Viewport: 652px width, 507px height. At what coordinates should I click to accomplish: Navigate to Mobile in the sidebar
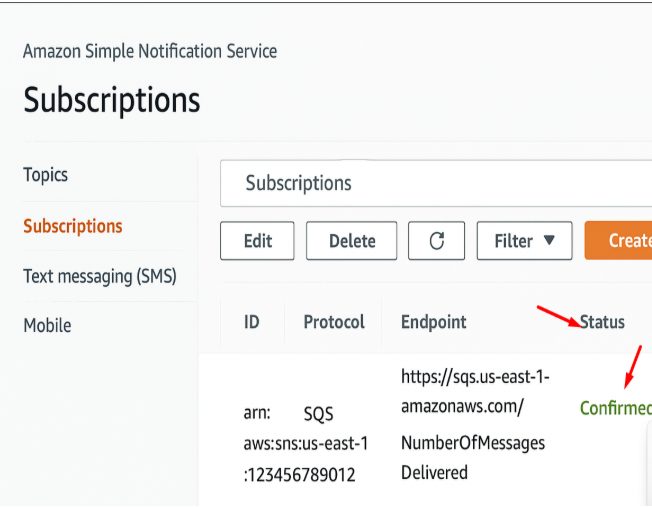tap(47, 325)
